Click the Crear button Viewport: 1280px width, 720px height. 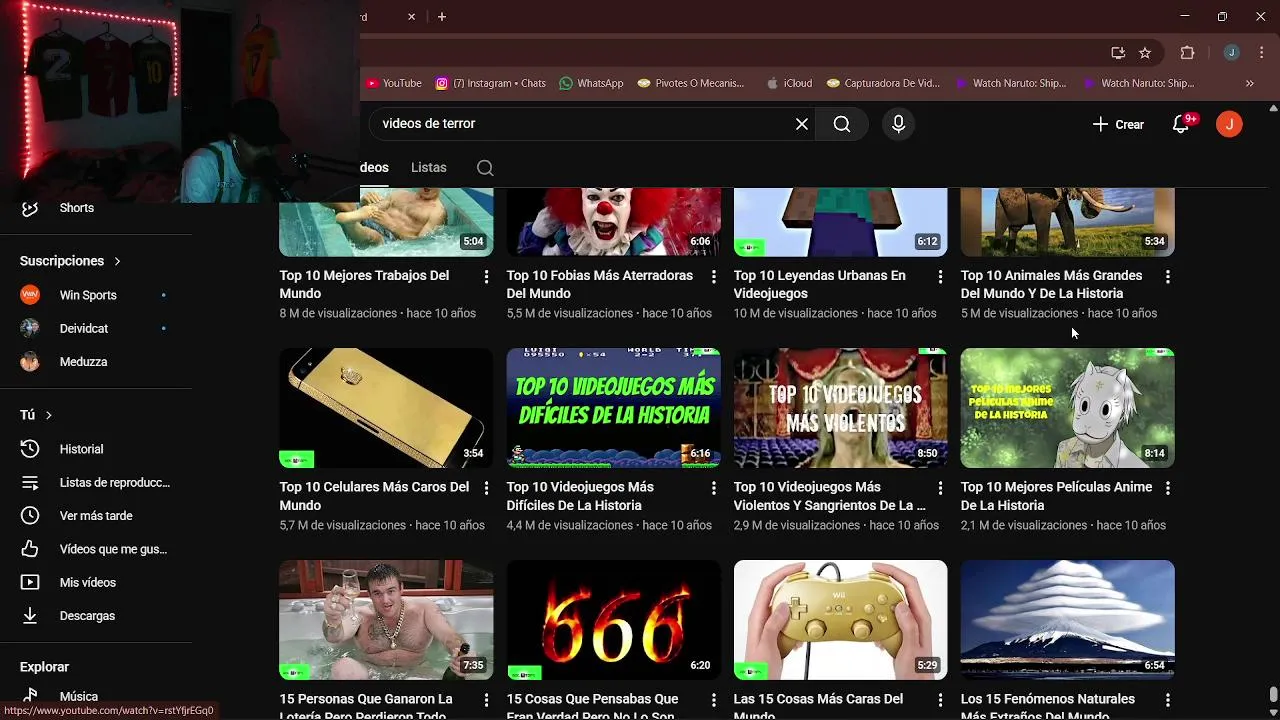[x=1118, y=124]
